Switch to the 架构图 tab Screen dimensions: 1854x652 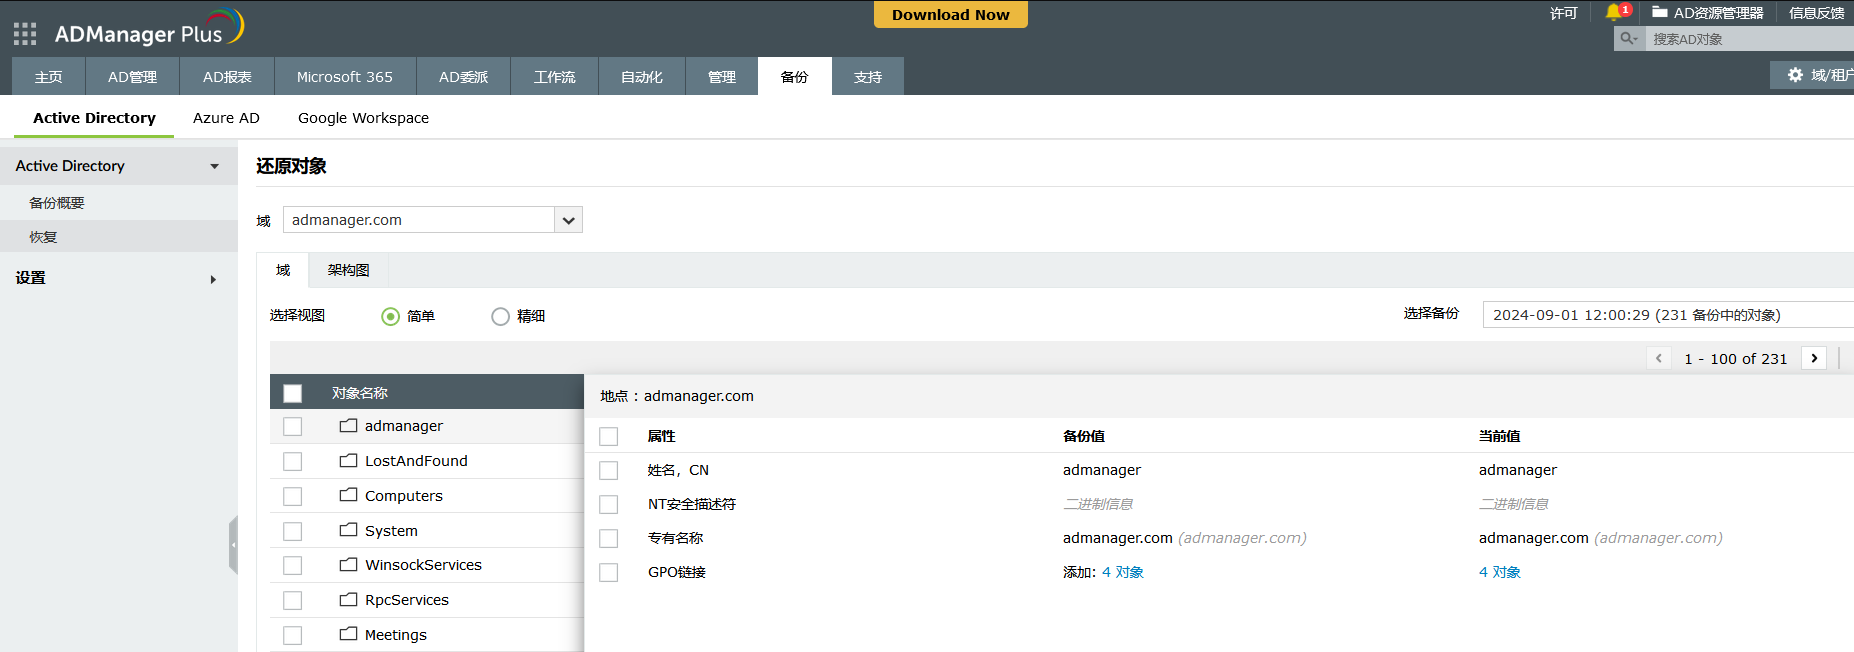pyautogui.click(x=349, y=270)
